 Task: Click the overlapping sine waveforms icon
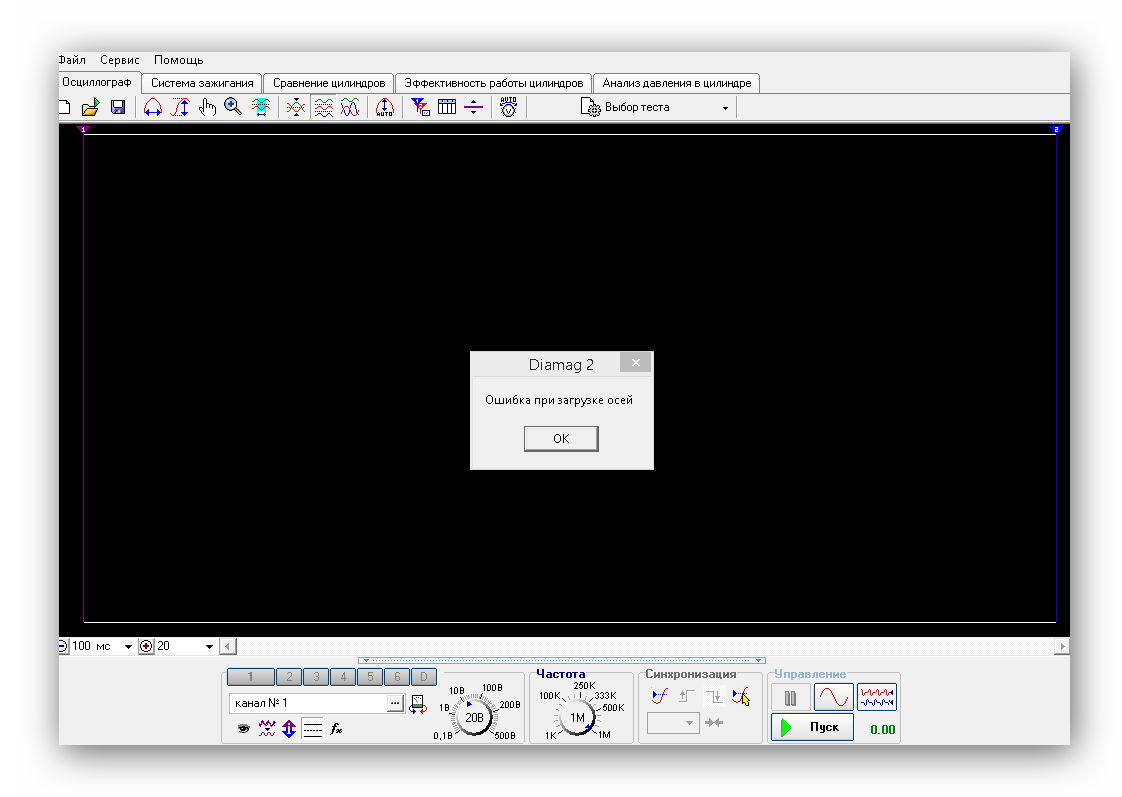[x=350, y=107]
